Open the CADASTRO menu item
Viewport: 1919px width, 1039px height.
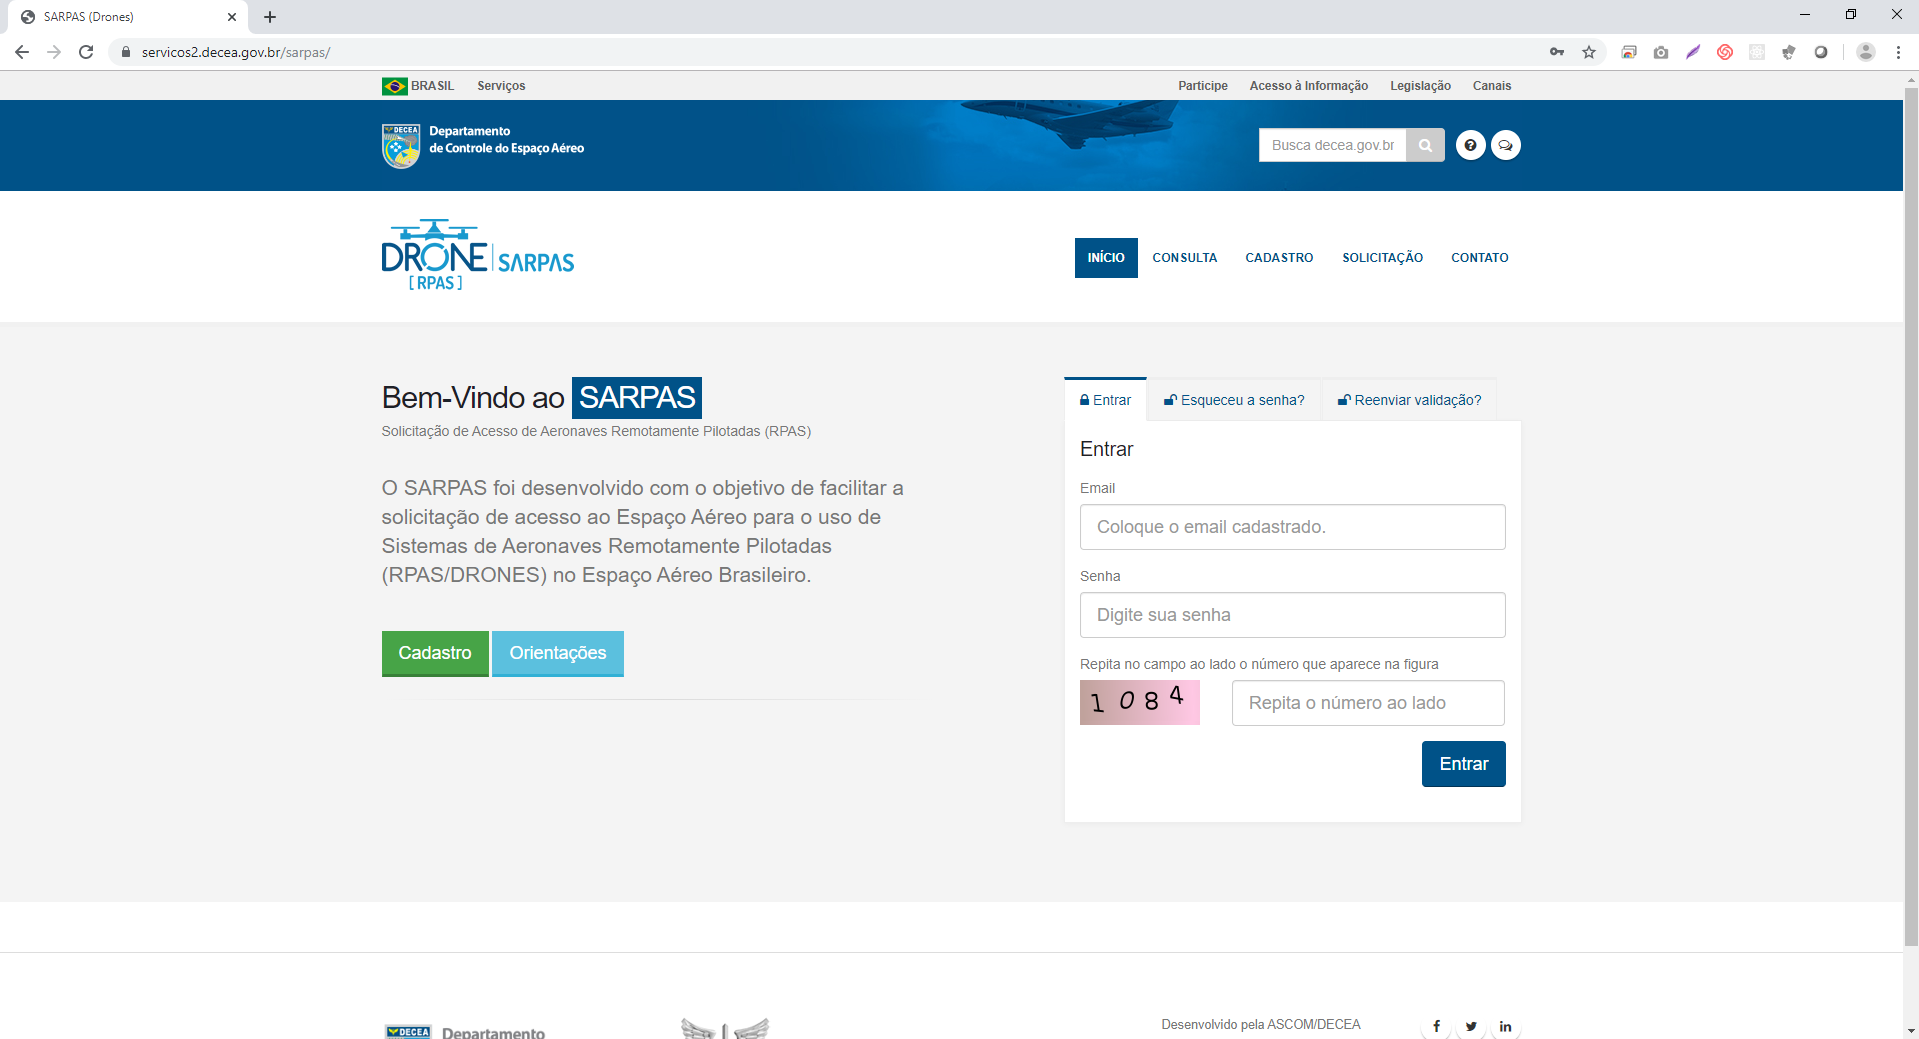pyautogui.click(x=1279, y=258)
